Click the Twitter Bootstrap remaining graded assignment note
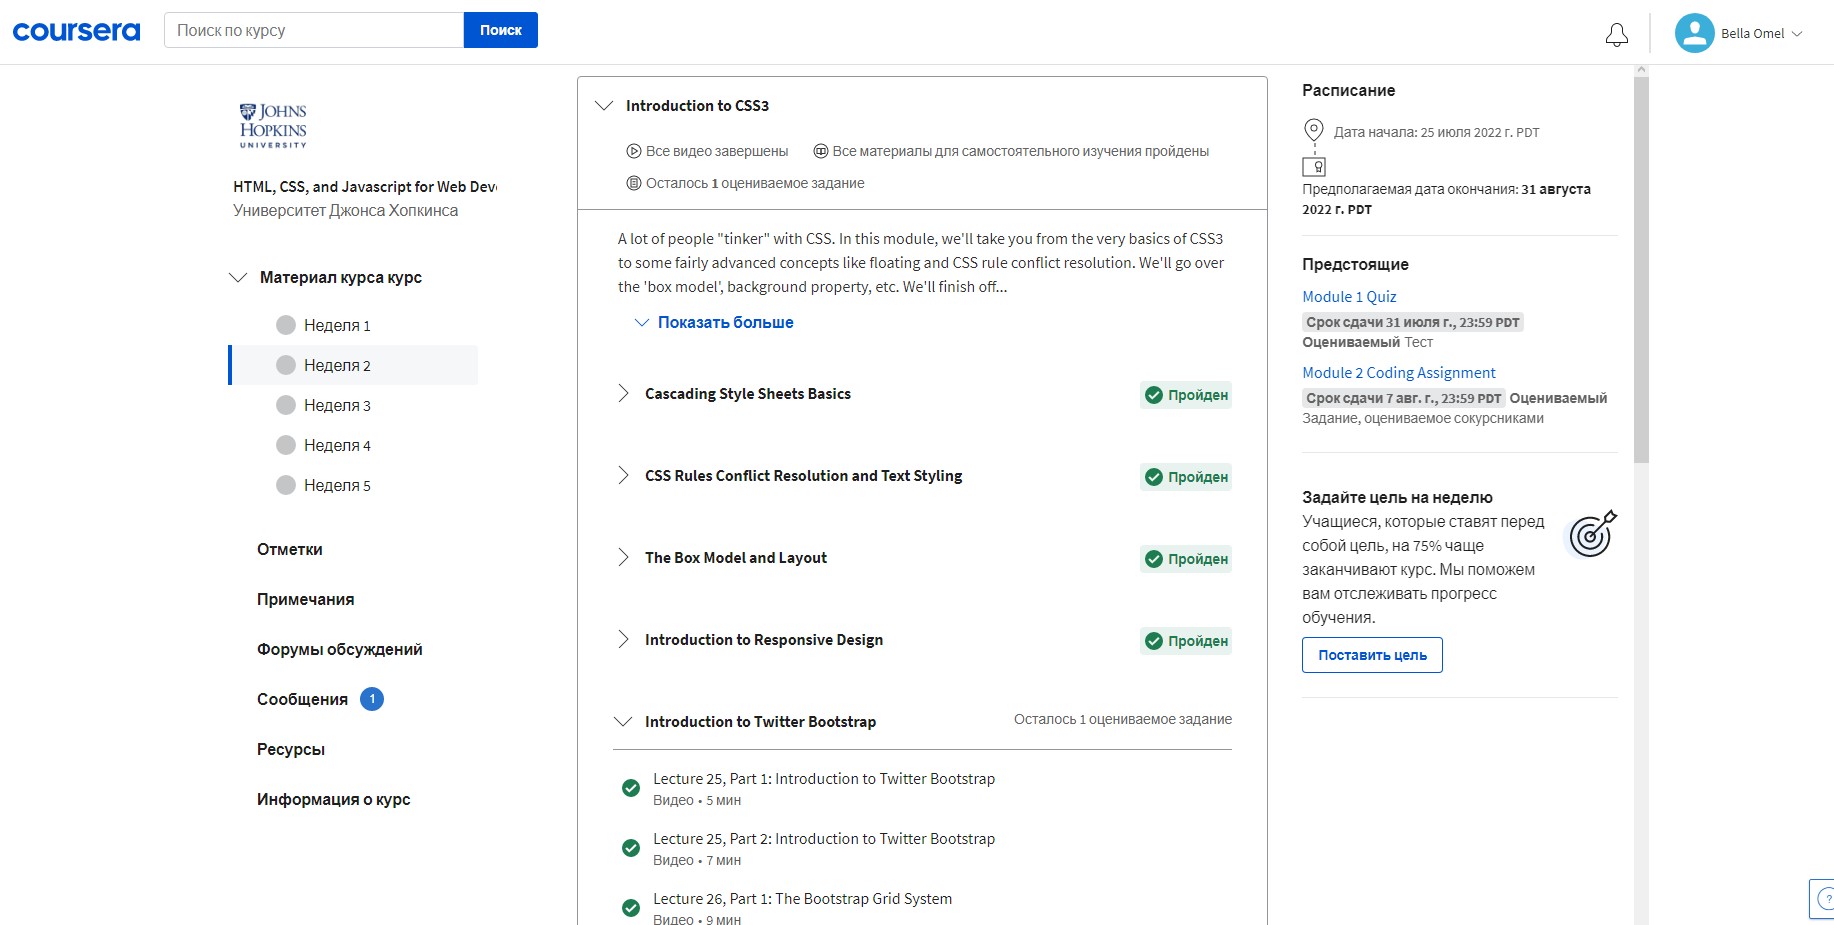The height and width of the screenshot is (925, 1834). [1123, 719]
